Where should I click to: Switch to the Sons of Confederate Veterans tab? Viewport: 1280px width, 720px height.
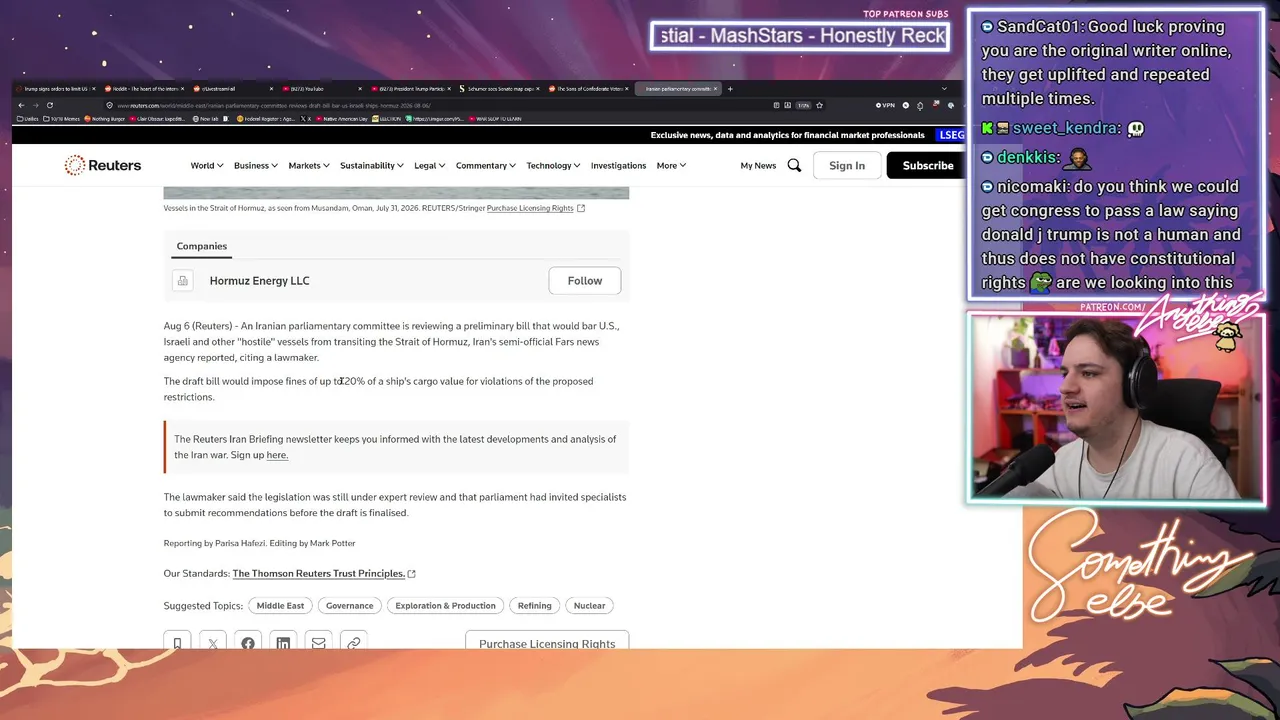coord(588,89)
